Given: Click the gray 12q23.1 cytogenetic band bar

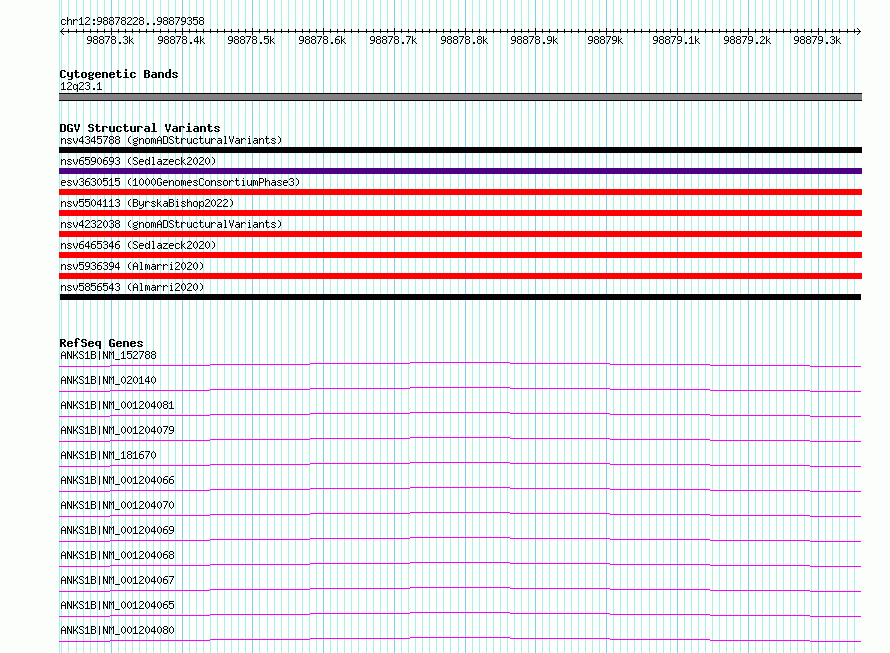Looking at the screenshot, I should click(460, 97).
